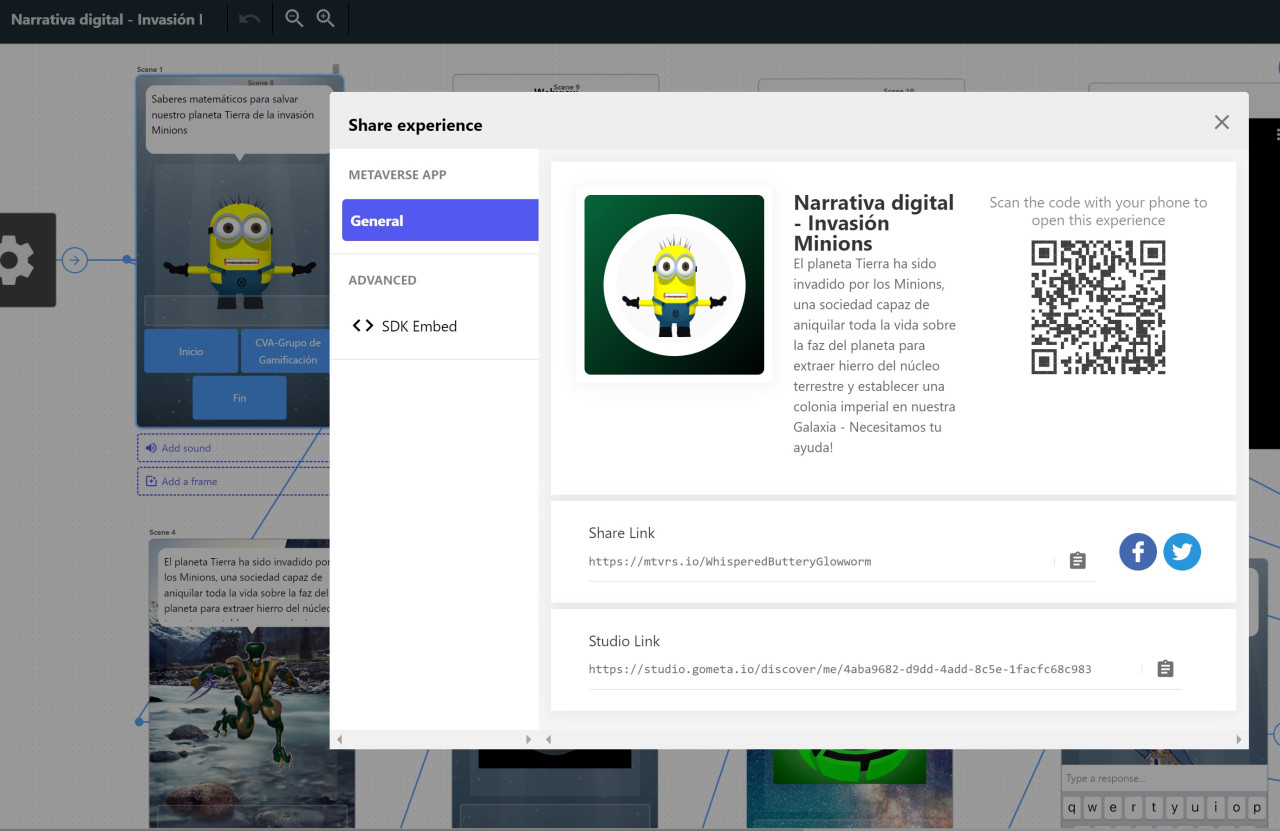Share the experience on Facebook
This screenshot has width=1280, height=831.
pyautogui.click(x=1138, y=552)
